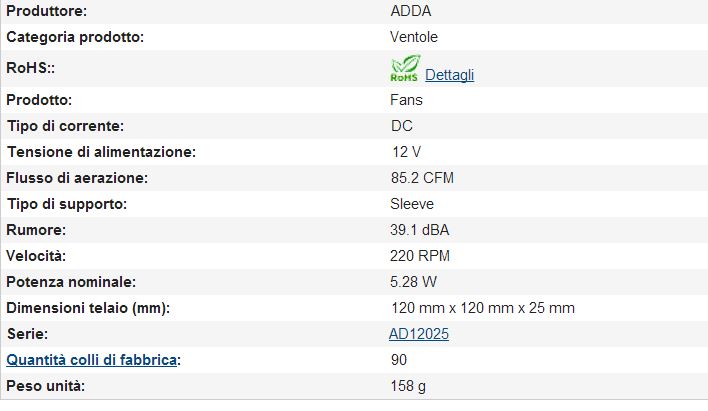Open the AD12025 series link
Image resolution: width=708 pixels, height=411 pixels.
pos(418,334)
